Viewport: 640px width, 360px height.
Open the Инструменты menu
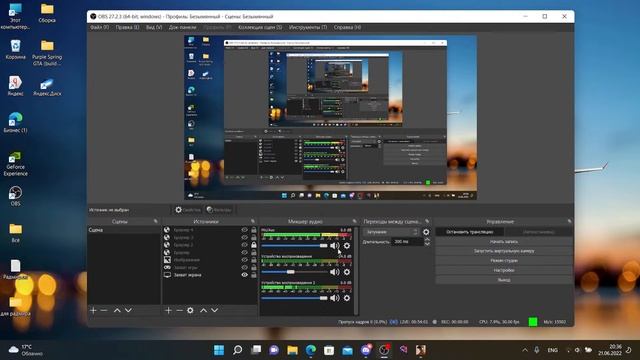[x=308, y=27]
